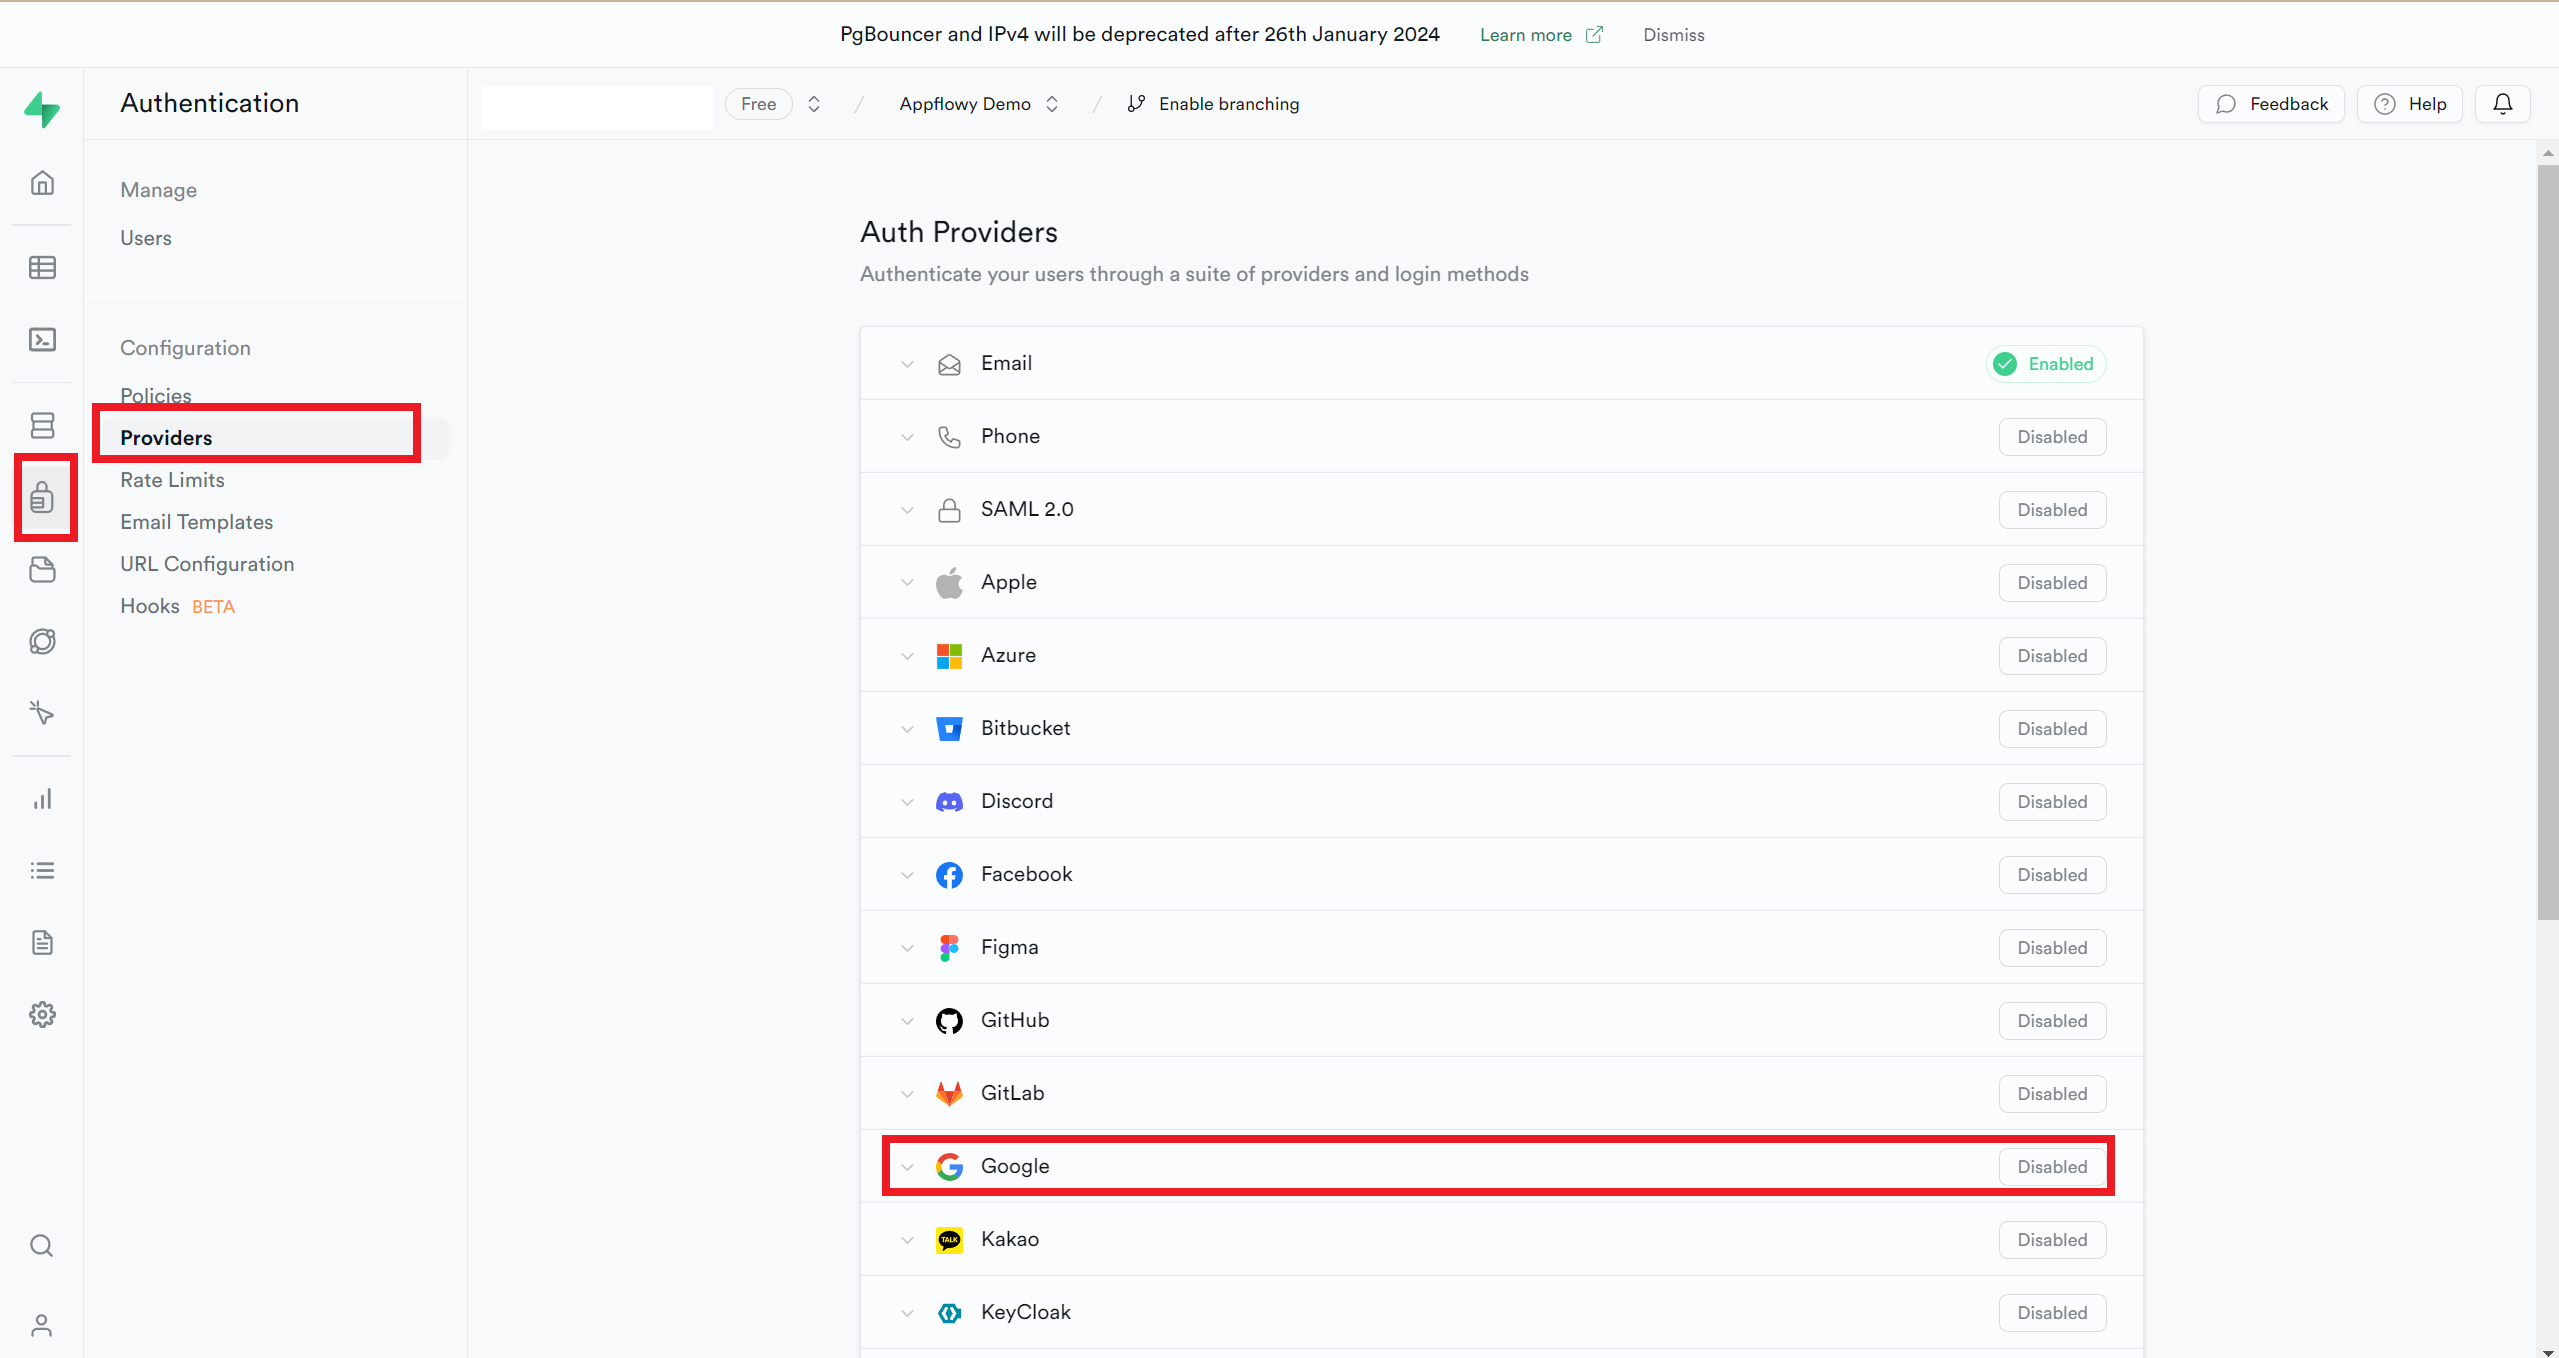Click the Google Disabled status badge

coord(2052,1167)
